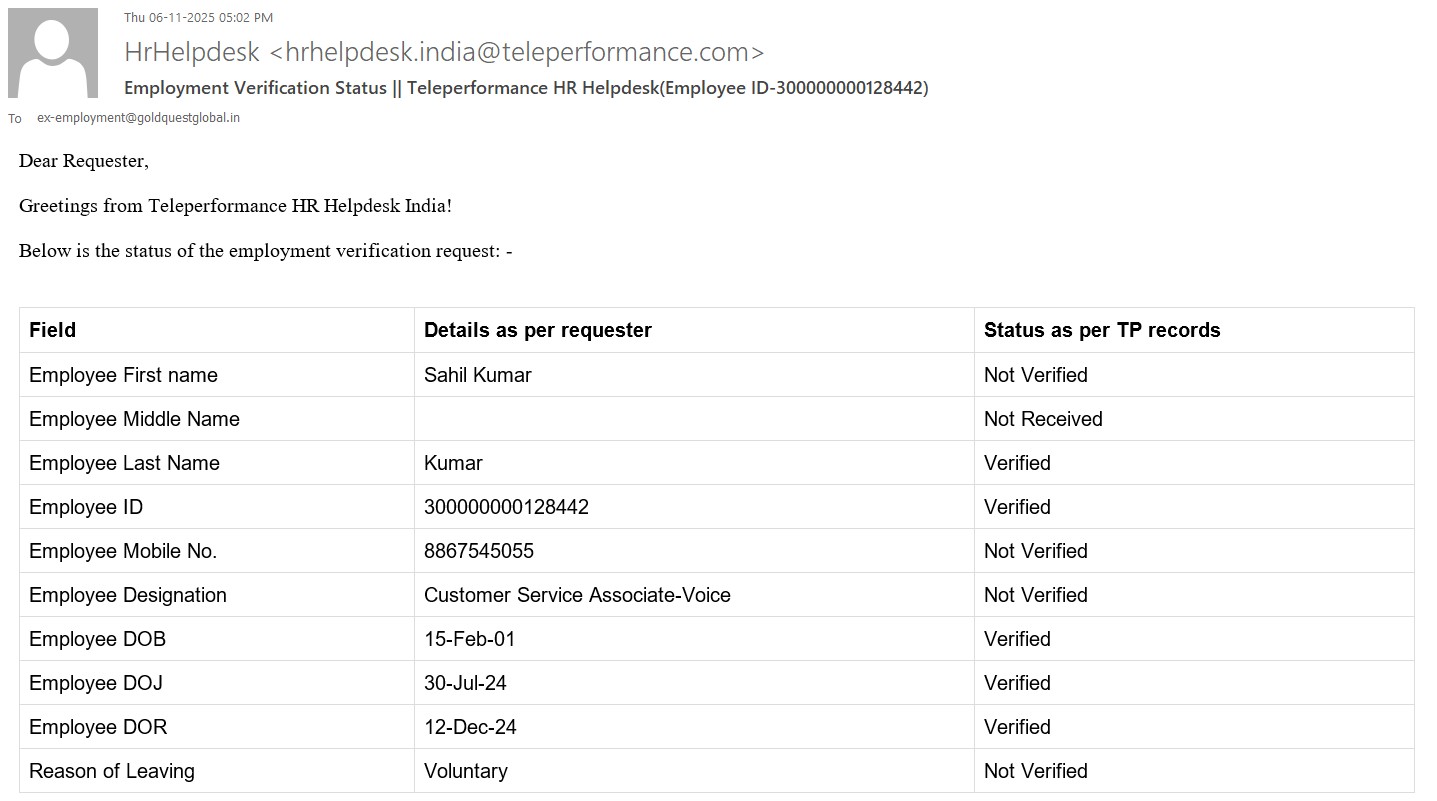Click the 'Details as per requester' header
Image resolution: width=1437 pixels, height=801 pixels.
pos(538,330)
